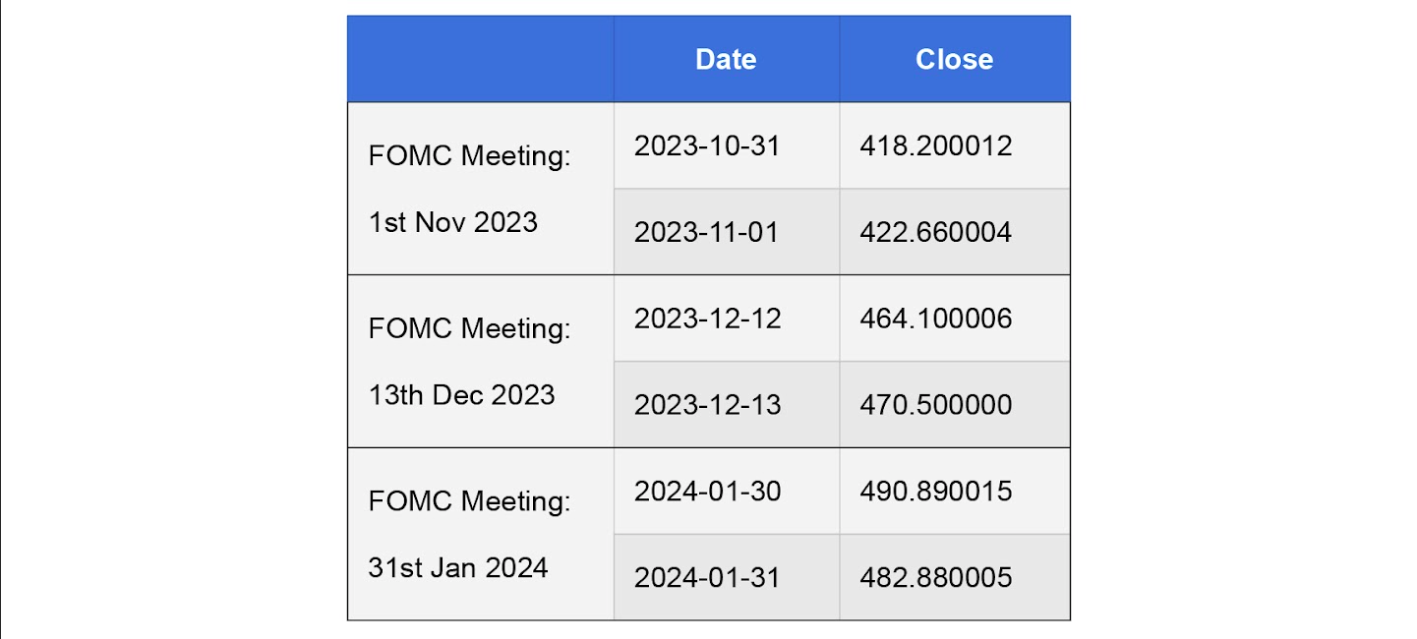Select the FOMC Meeting 13th Dec 2023 cell

click(x=481, y=361)
